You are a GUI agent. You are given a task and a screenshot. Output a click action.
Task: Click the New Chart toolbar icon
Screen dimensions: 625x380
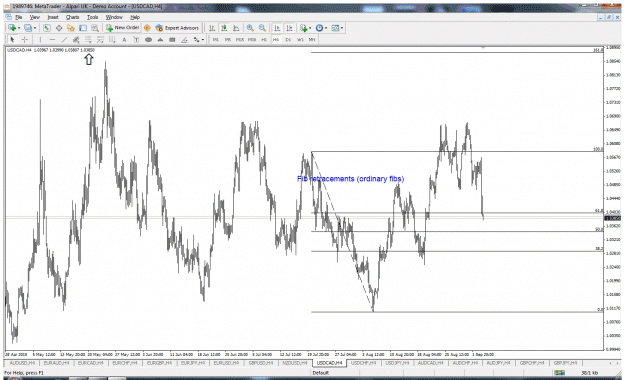click(x=11, y=28)
